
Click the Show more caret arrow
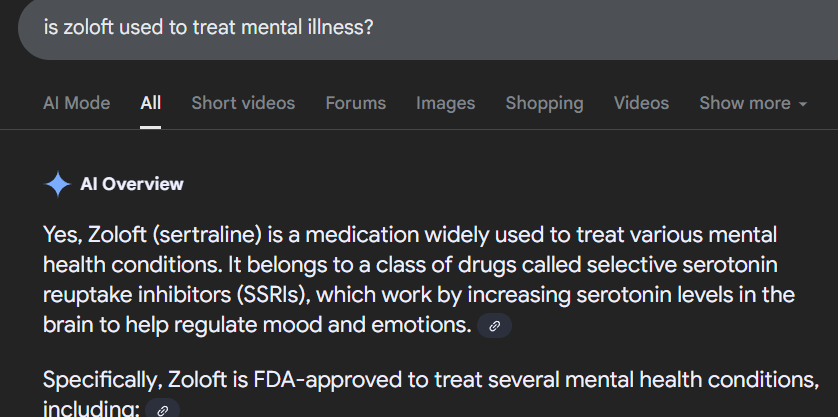pos(802,104)
